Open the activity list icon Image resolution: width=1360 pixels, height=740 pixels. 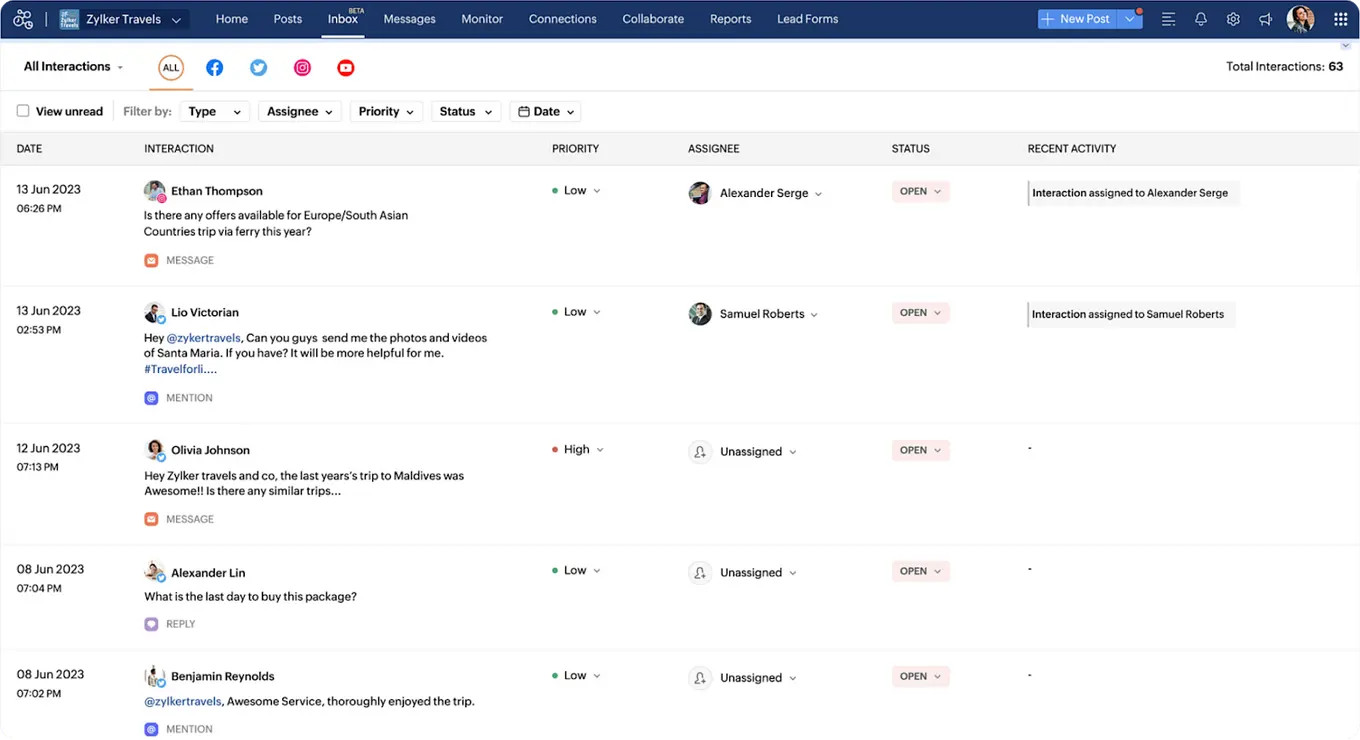[x=1168, y=18]
